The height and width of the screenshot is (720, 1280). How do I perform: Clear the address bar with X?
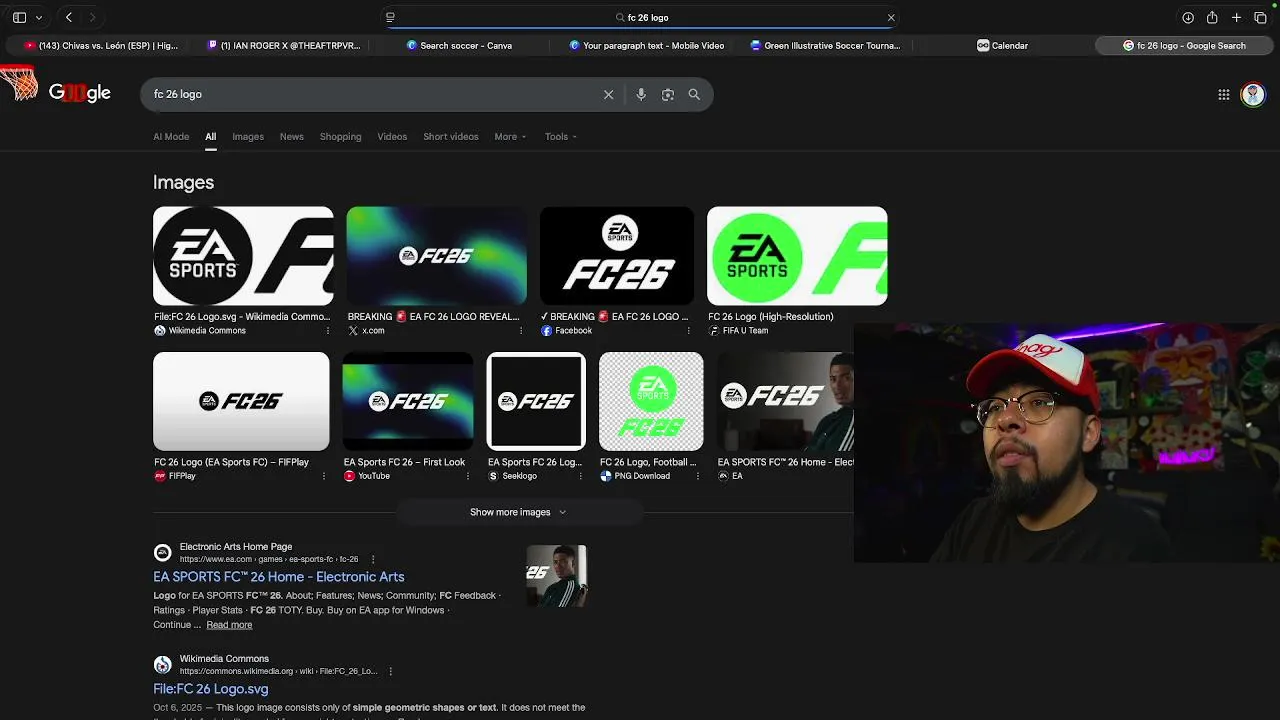tap(891, 17)
